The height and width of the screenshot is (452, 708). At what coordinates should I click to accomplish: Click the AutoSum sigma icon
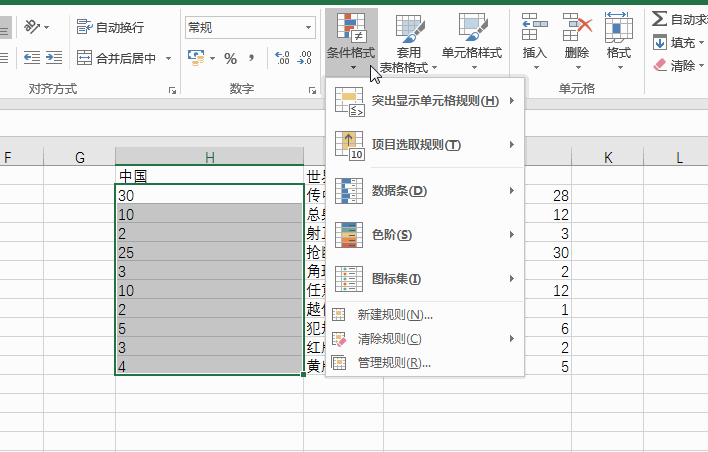659,19
